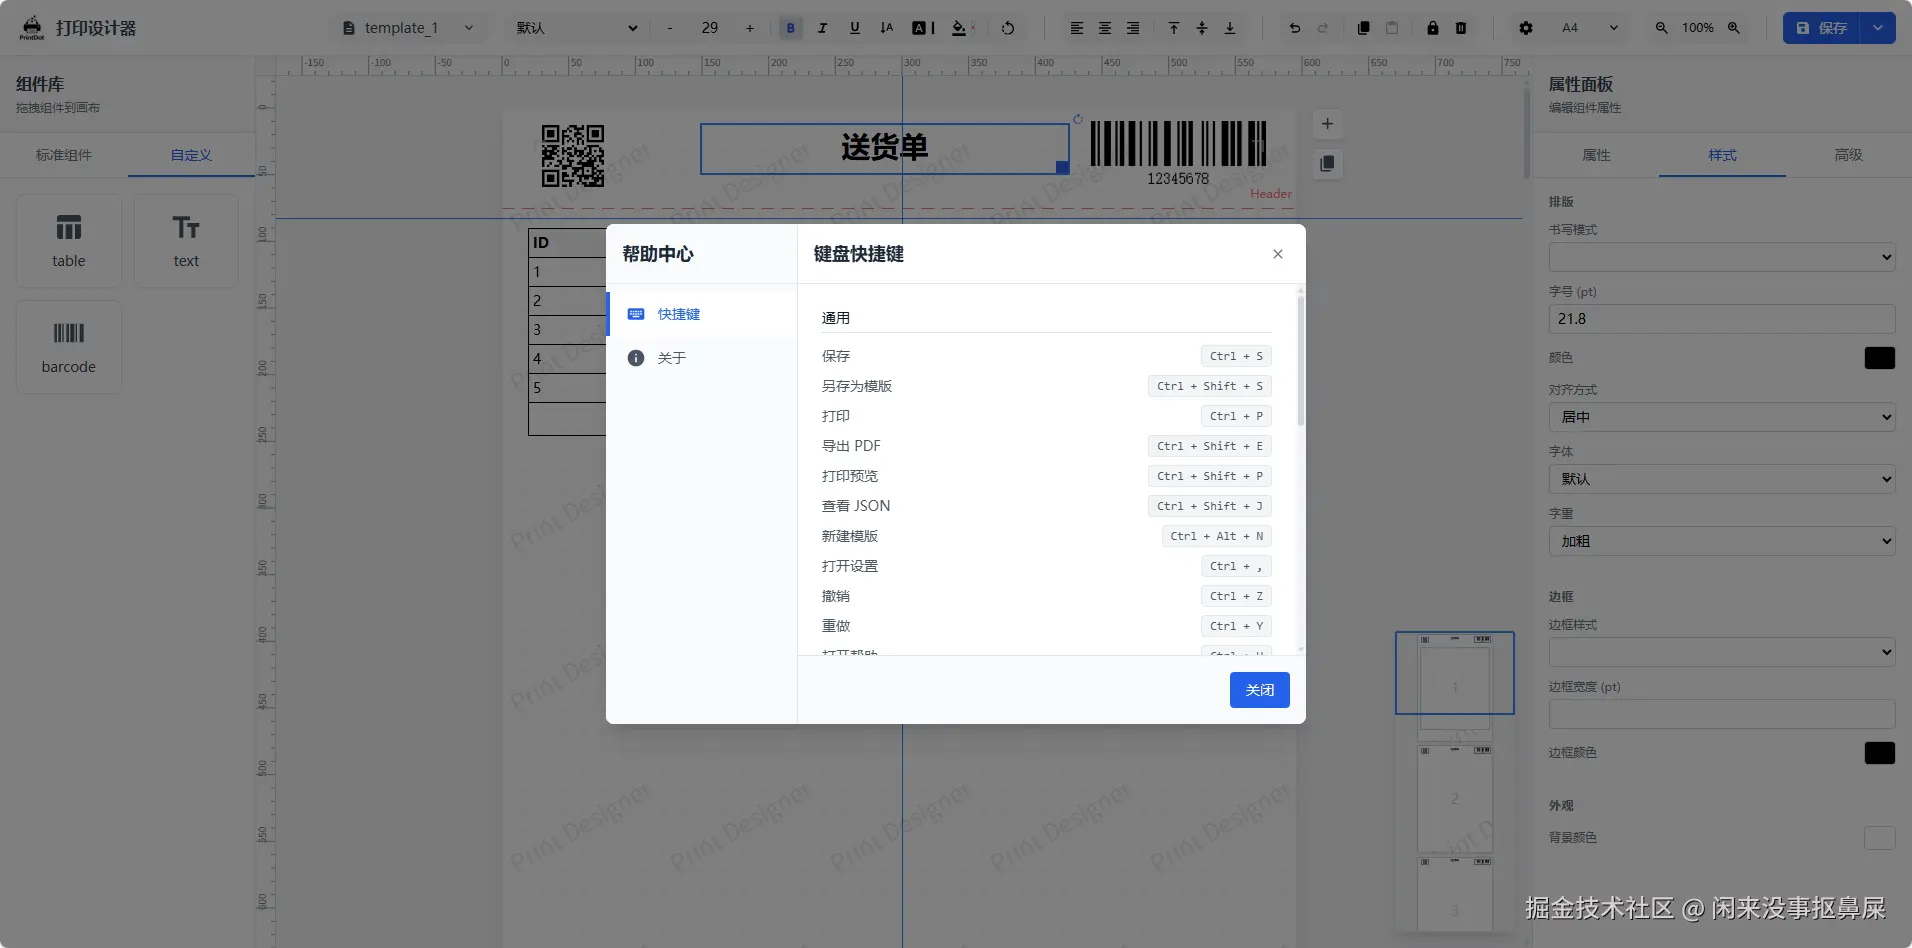Screen dimensions: 1912x948
Task: Toggle italic formatting in toolbar
Action: [x=822, y=28]
